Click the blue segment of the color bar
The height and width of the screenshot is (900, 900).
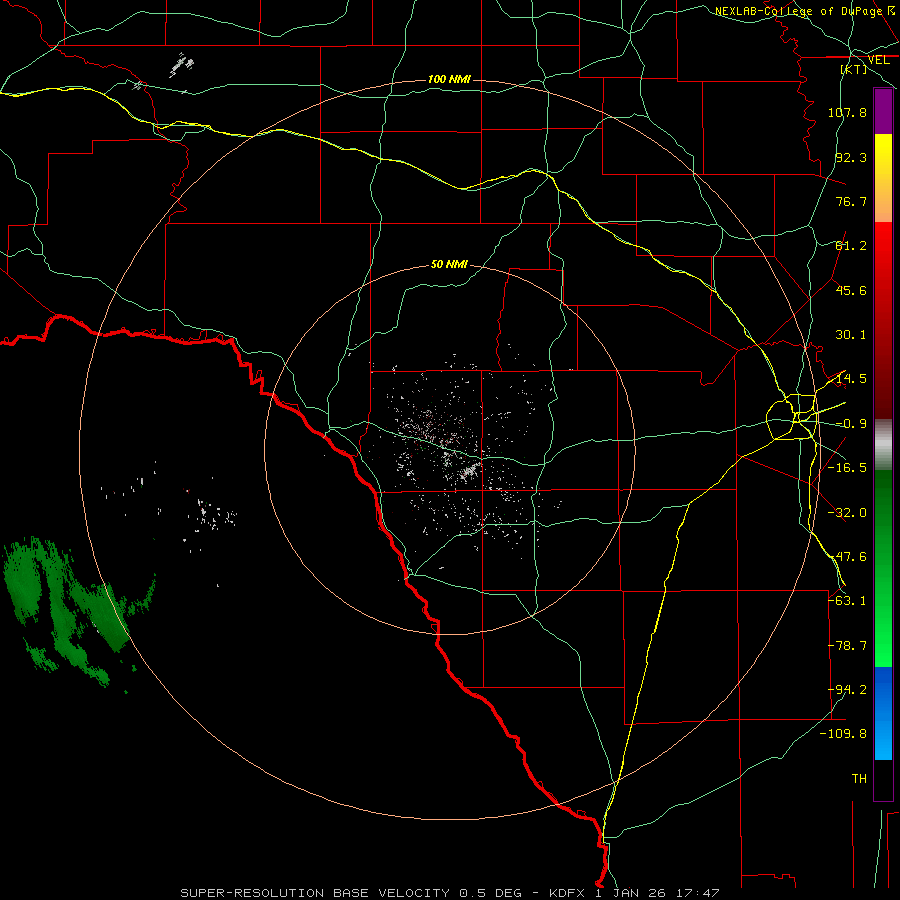(883, 713)
